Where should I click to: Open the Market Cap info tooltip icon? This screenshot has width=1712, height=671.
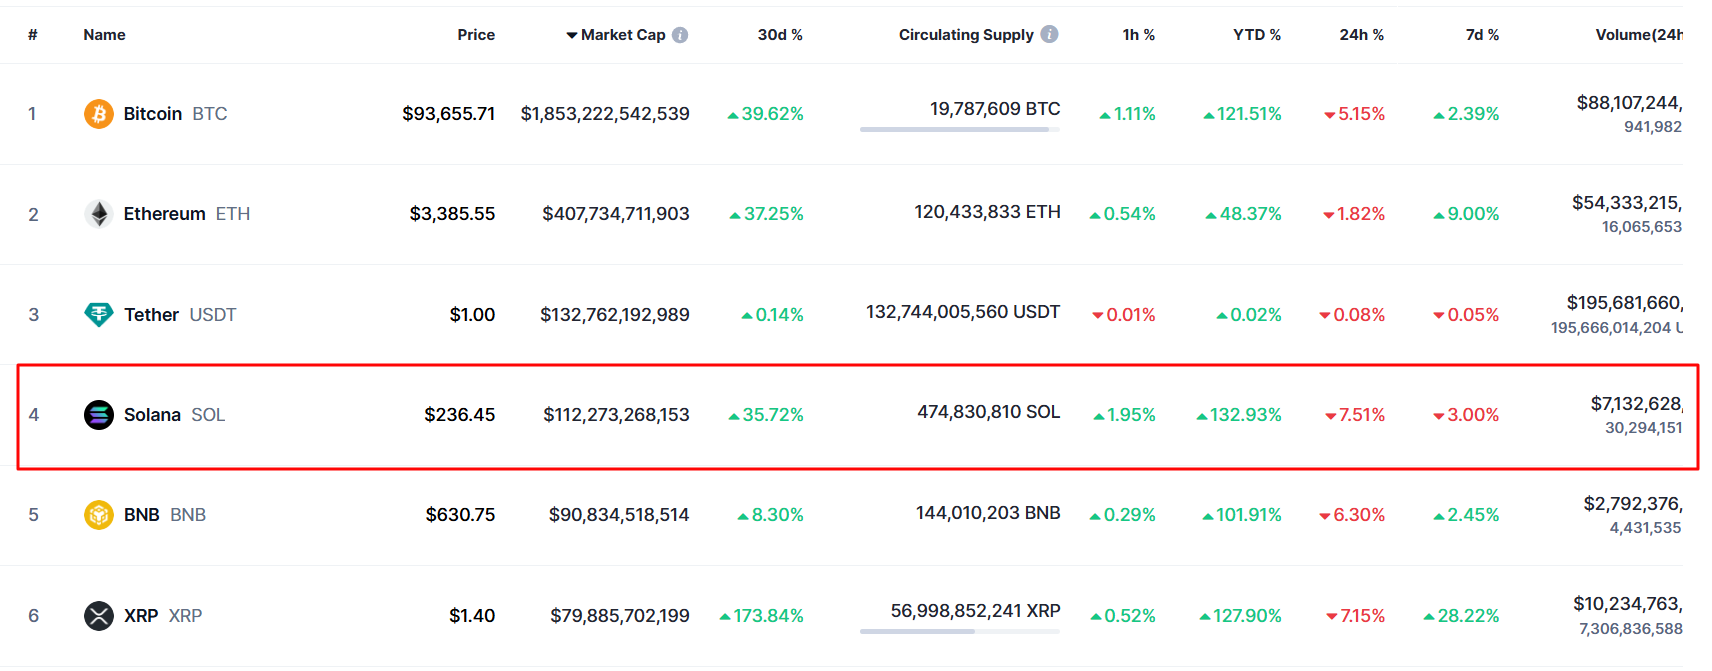pos(681,34)
